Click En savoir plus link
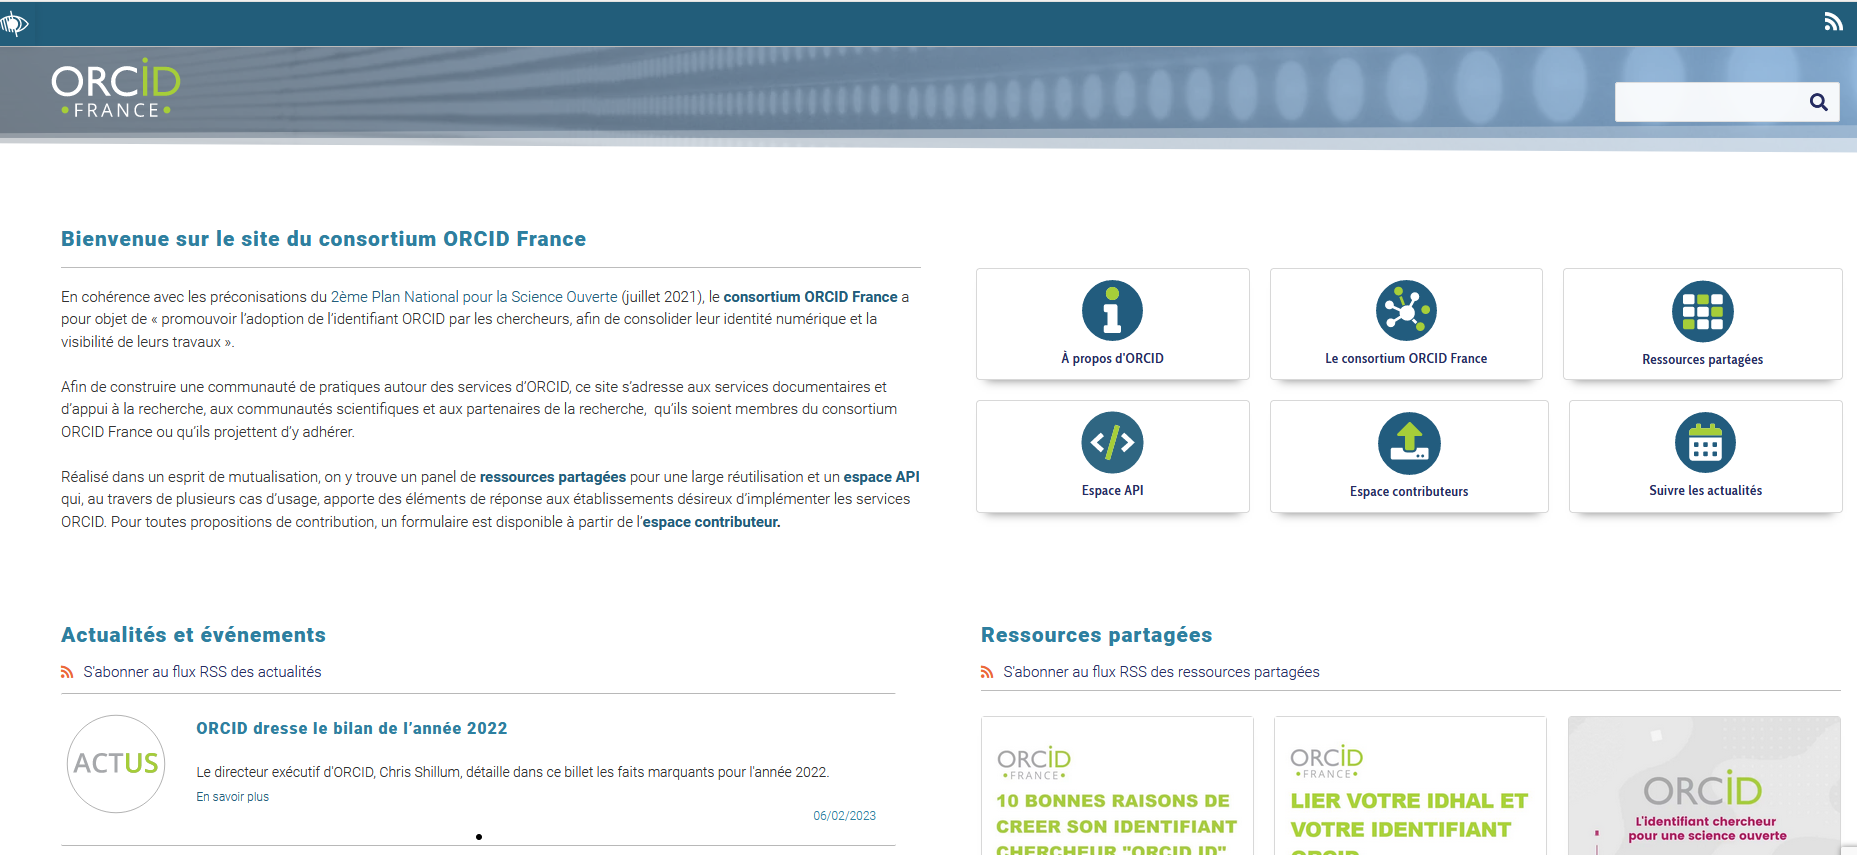This screenshot has width=1857, height=855. [x=232, y=797]
